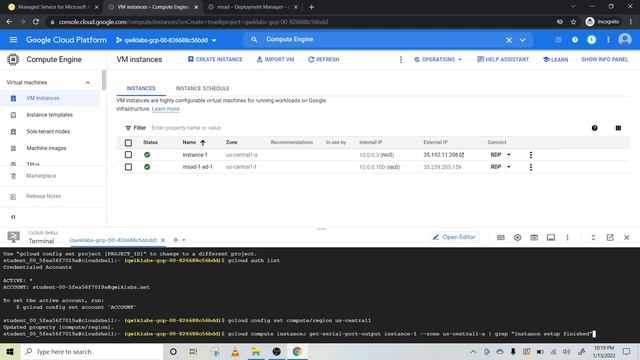
Task: Add a new Cloud Shell terminal tab
Action: (176, 240)
